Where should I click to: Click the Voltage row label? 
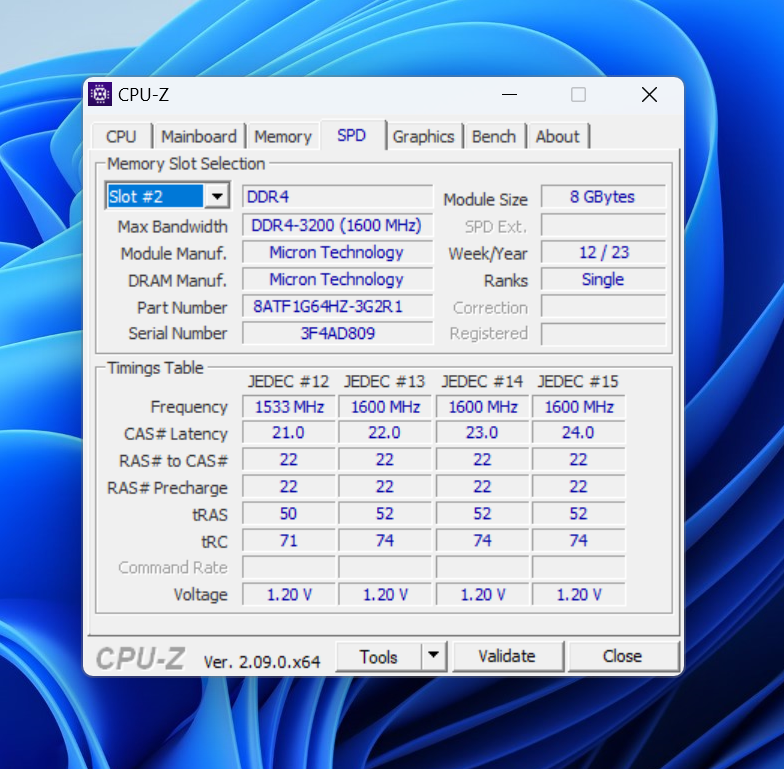(x=200, y=594)
